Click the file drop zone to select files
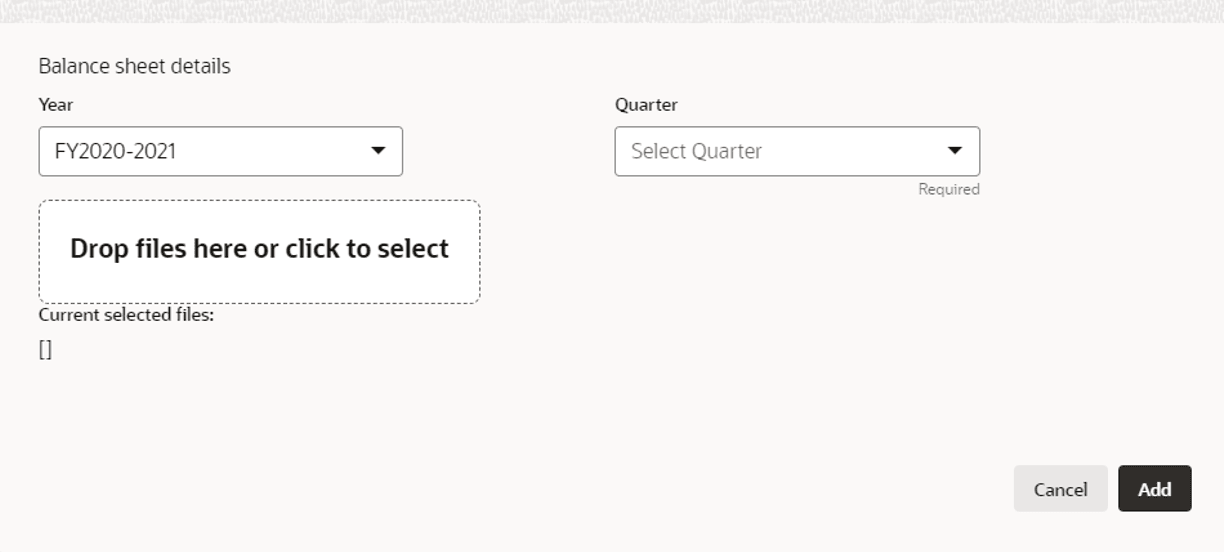 [260, 252]
